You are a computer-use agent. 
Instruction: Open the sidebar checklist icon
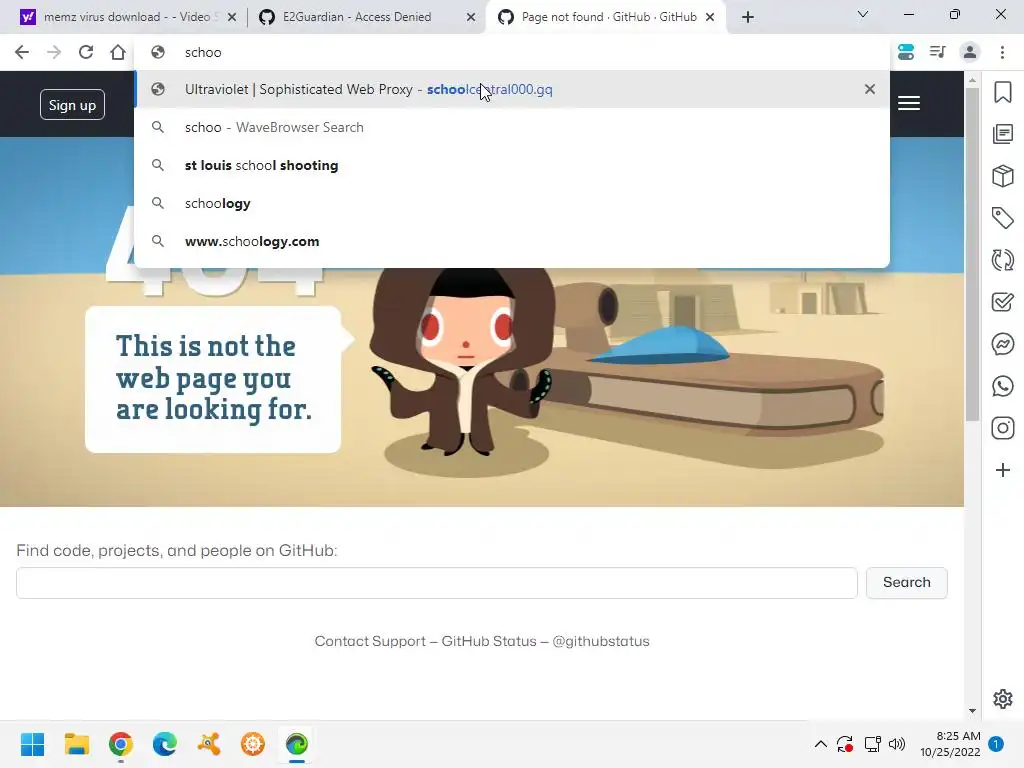click(1002, 302)
